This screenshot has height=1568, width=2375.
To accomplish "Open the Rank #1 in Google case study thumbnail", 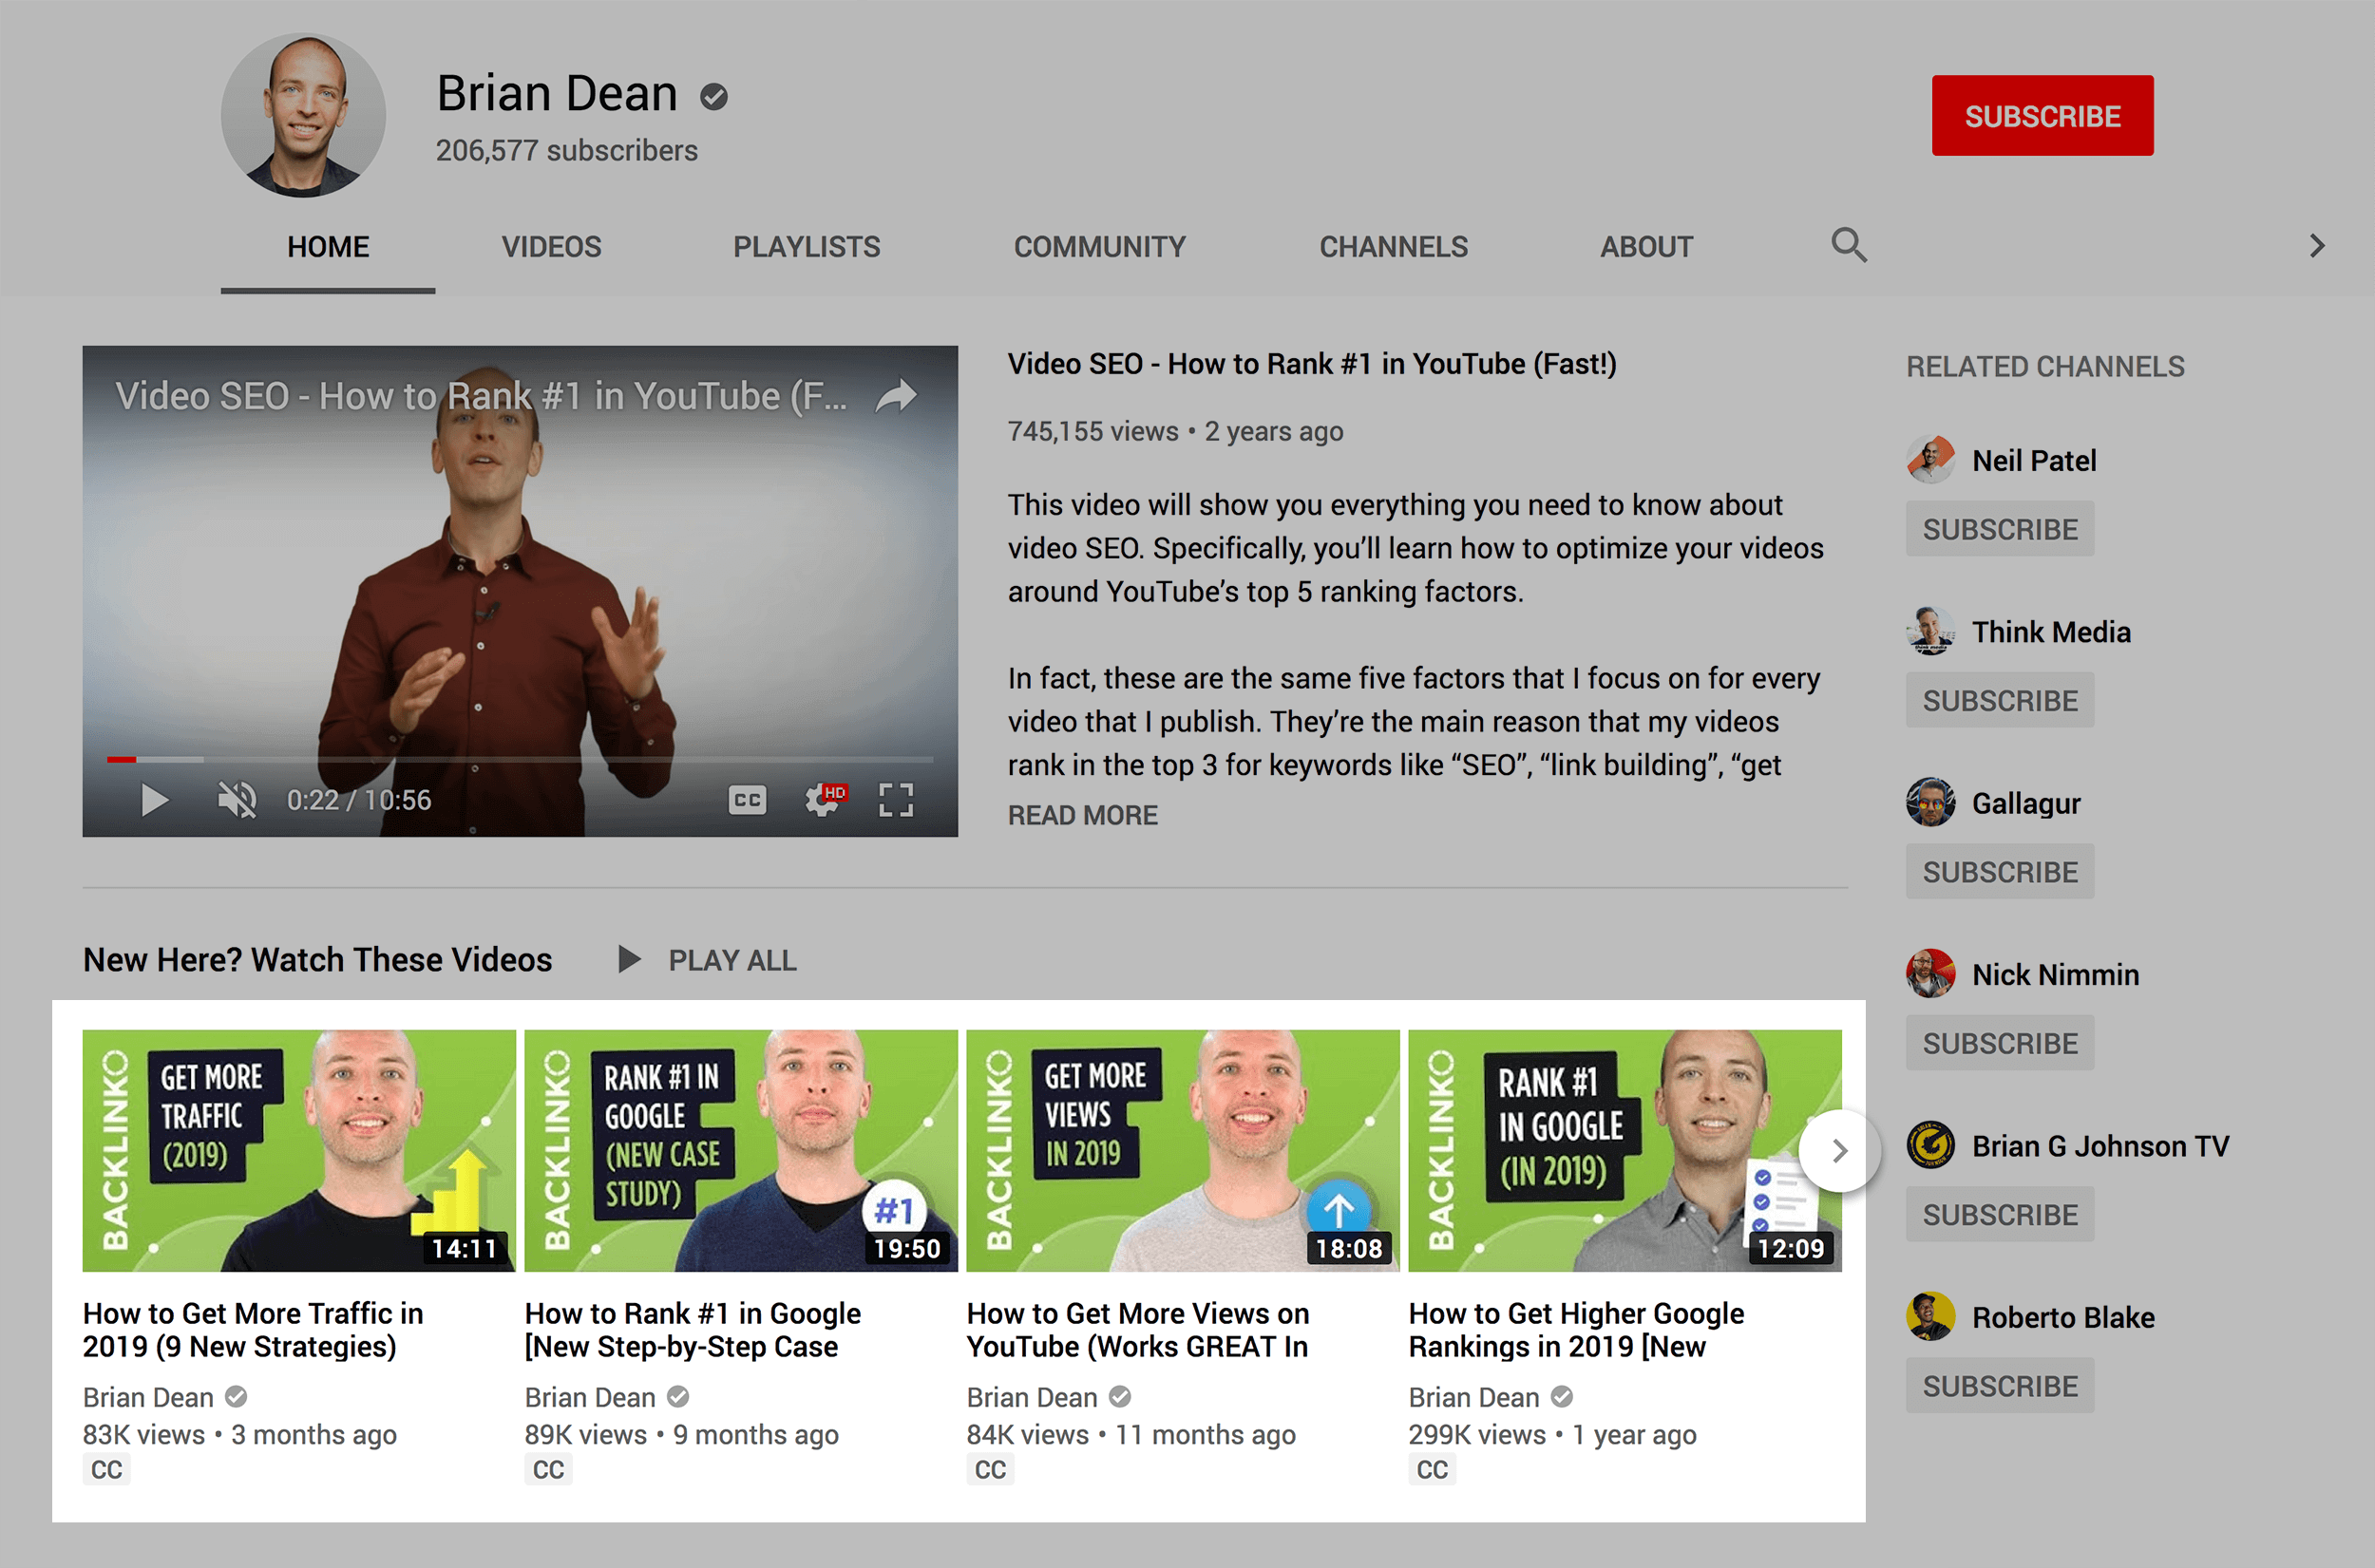I will pyautogui.click(x=741, y=1151).
